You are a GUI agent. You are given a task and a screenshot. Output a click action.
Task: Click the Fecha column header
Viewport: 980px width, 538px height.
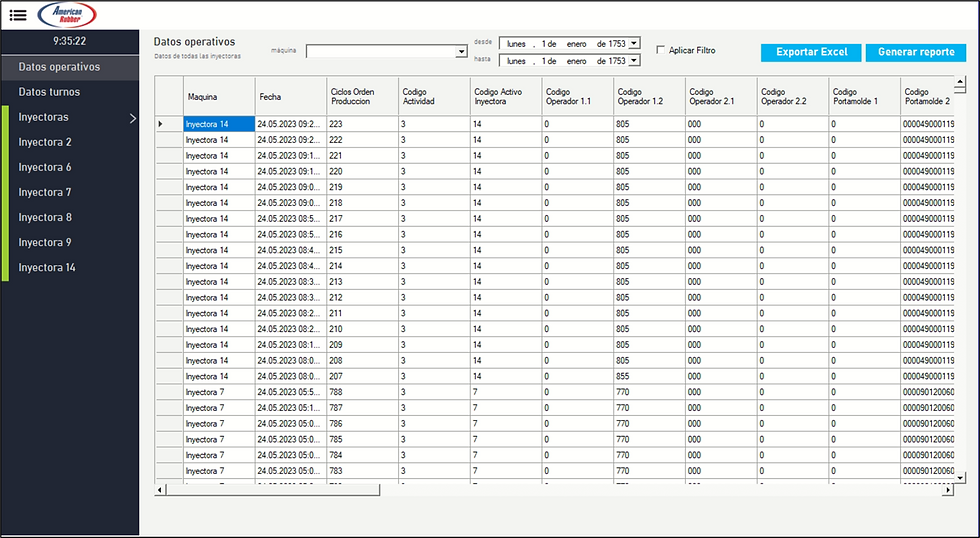[x=291, y=97]
